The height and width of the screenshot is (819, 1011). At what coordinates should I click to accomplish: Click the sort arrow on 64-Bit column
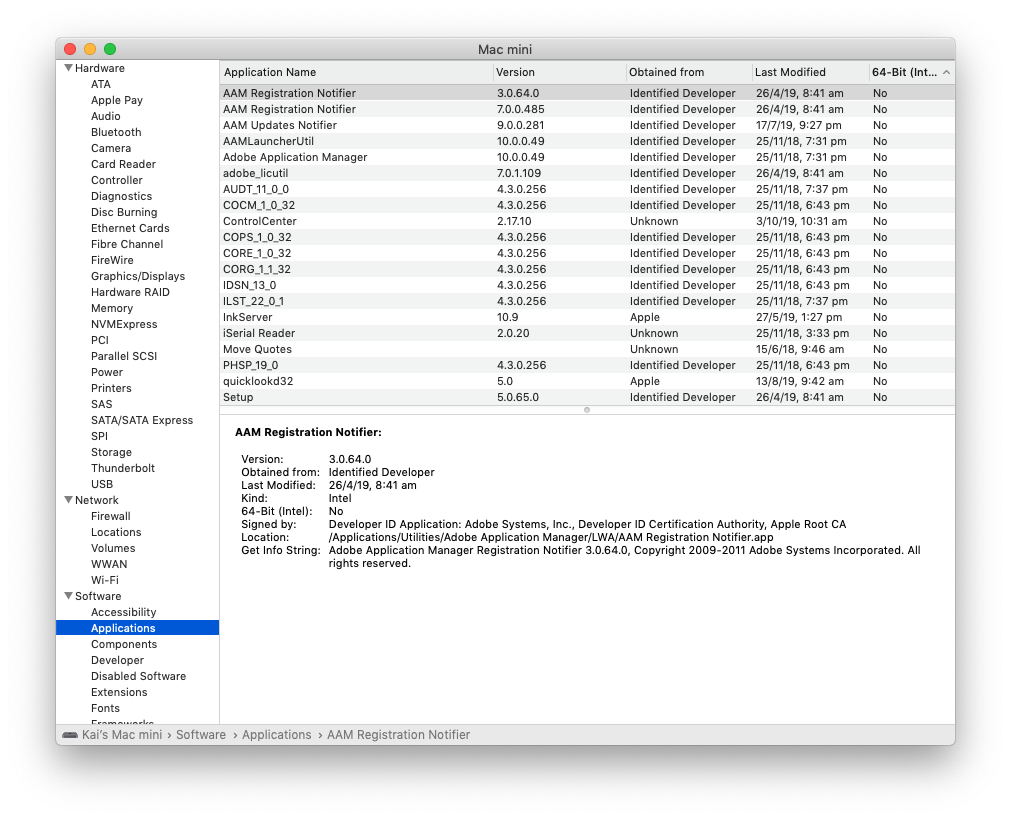946,72
